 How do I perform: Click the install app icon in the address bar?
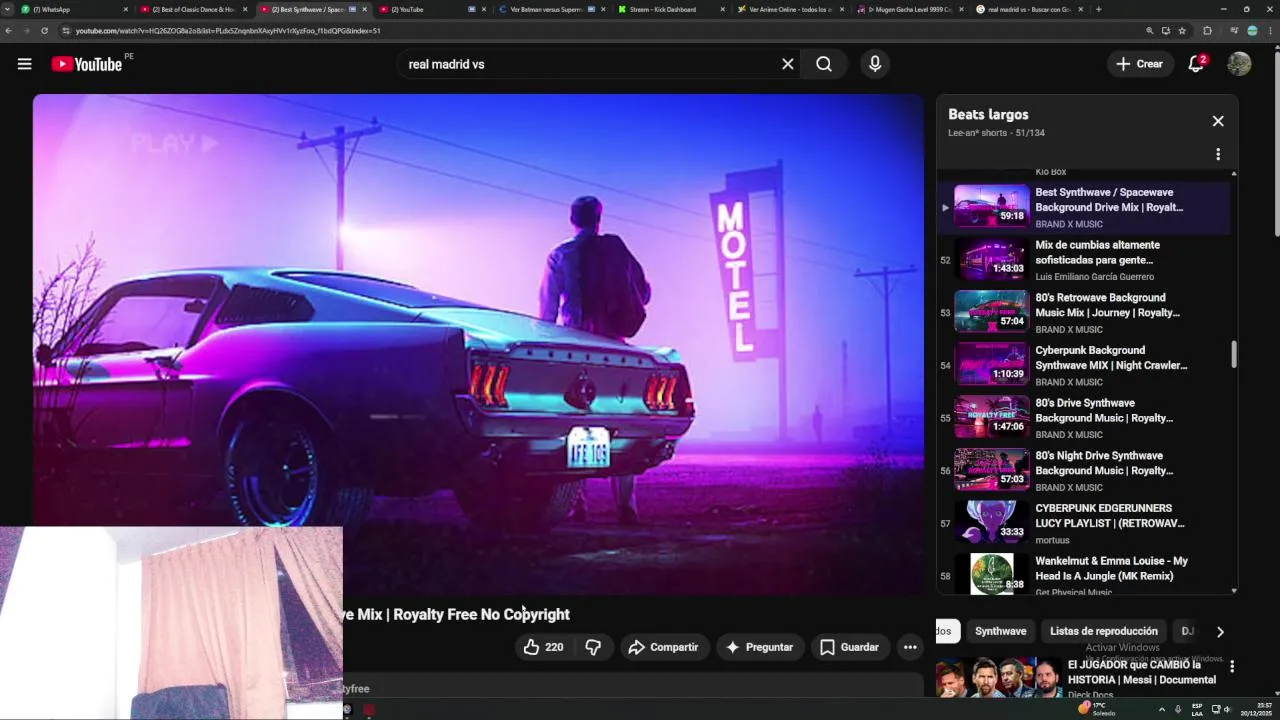(x=1166, y=31)
